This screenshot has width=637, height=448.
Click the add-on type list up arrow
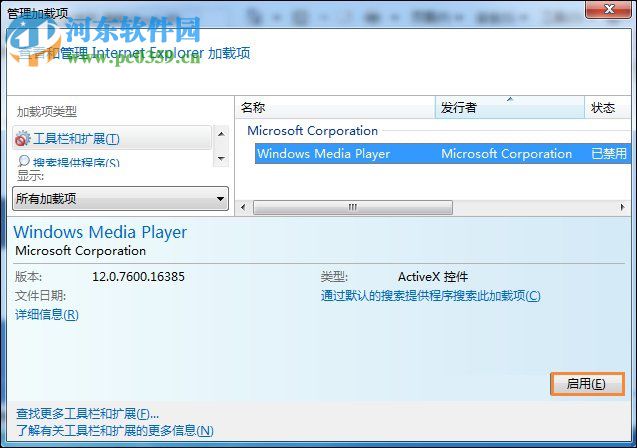[x=221, y=134]
